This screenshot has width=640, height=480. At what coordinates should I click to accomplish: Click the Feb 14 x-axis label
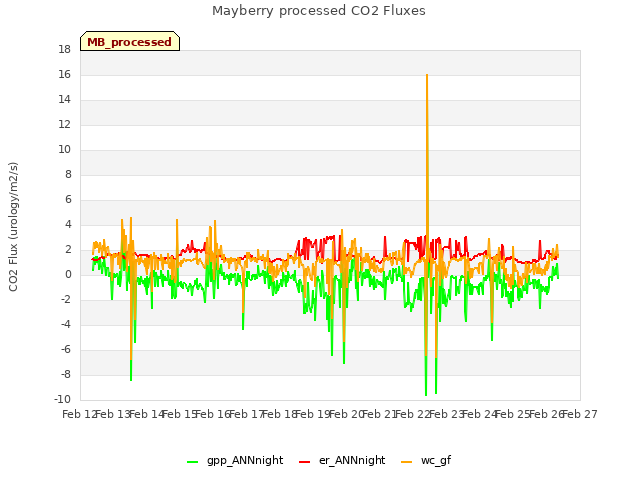pos(146,415)
